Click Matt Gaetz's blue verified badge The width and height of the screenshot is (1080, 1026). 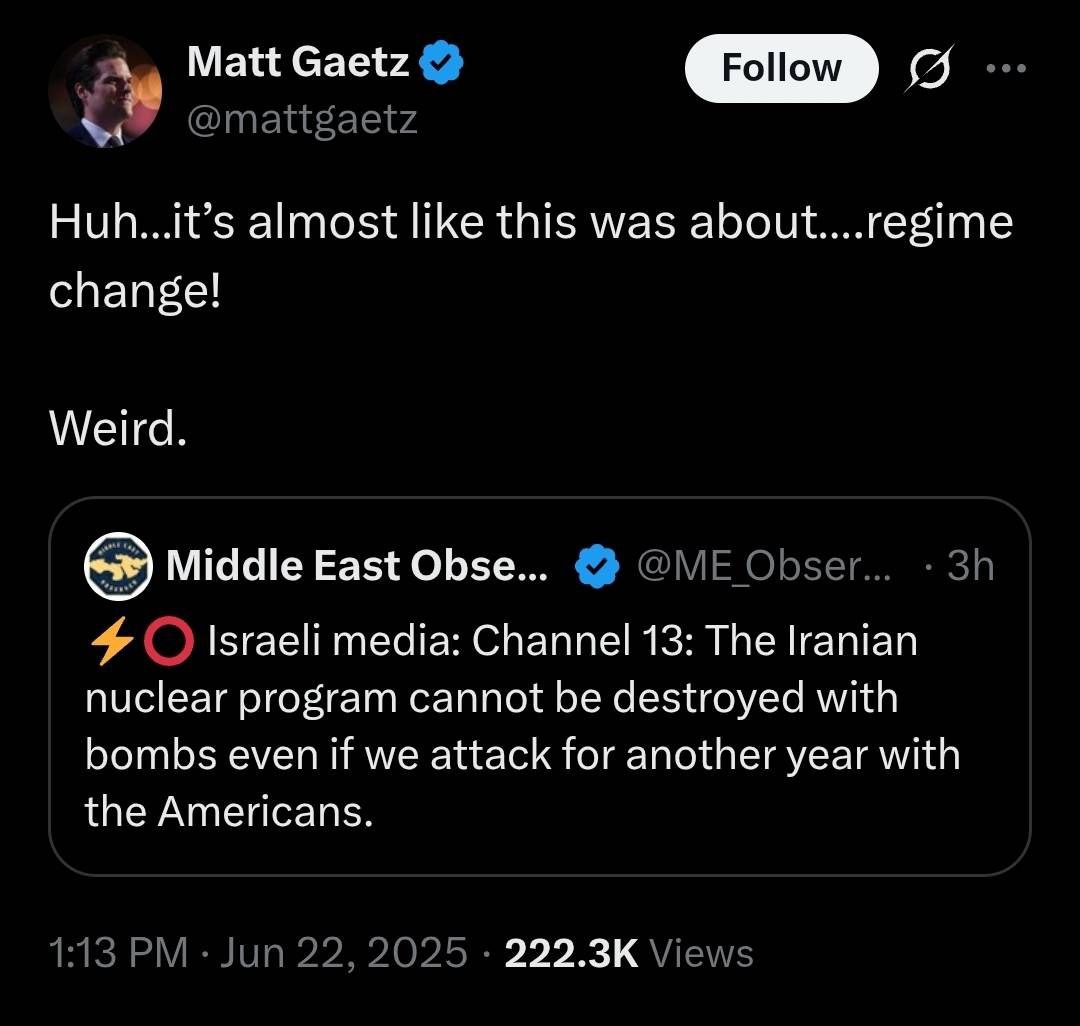coord(441,64)
